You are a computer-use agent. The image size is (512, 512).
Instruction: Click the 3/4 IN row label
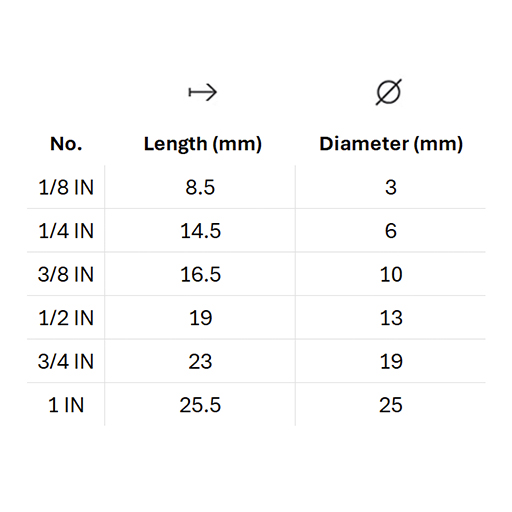coord(66,362)
